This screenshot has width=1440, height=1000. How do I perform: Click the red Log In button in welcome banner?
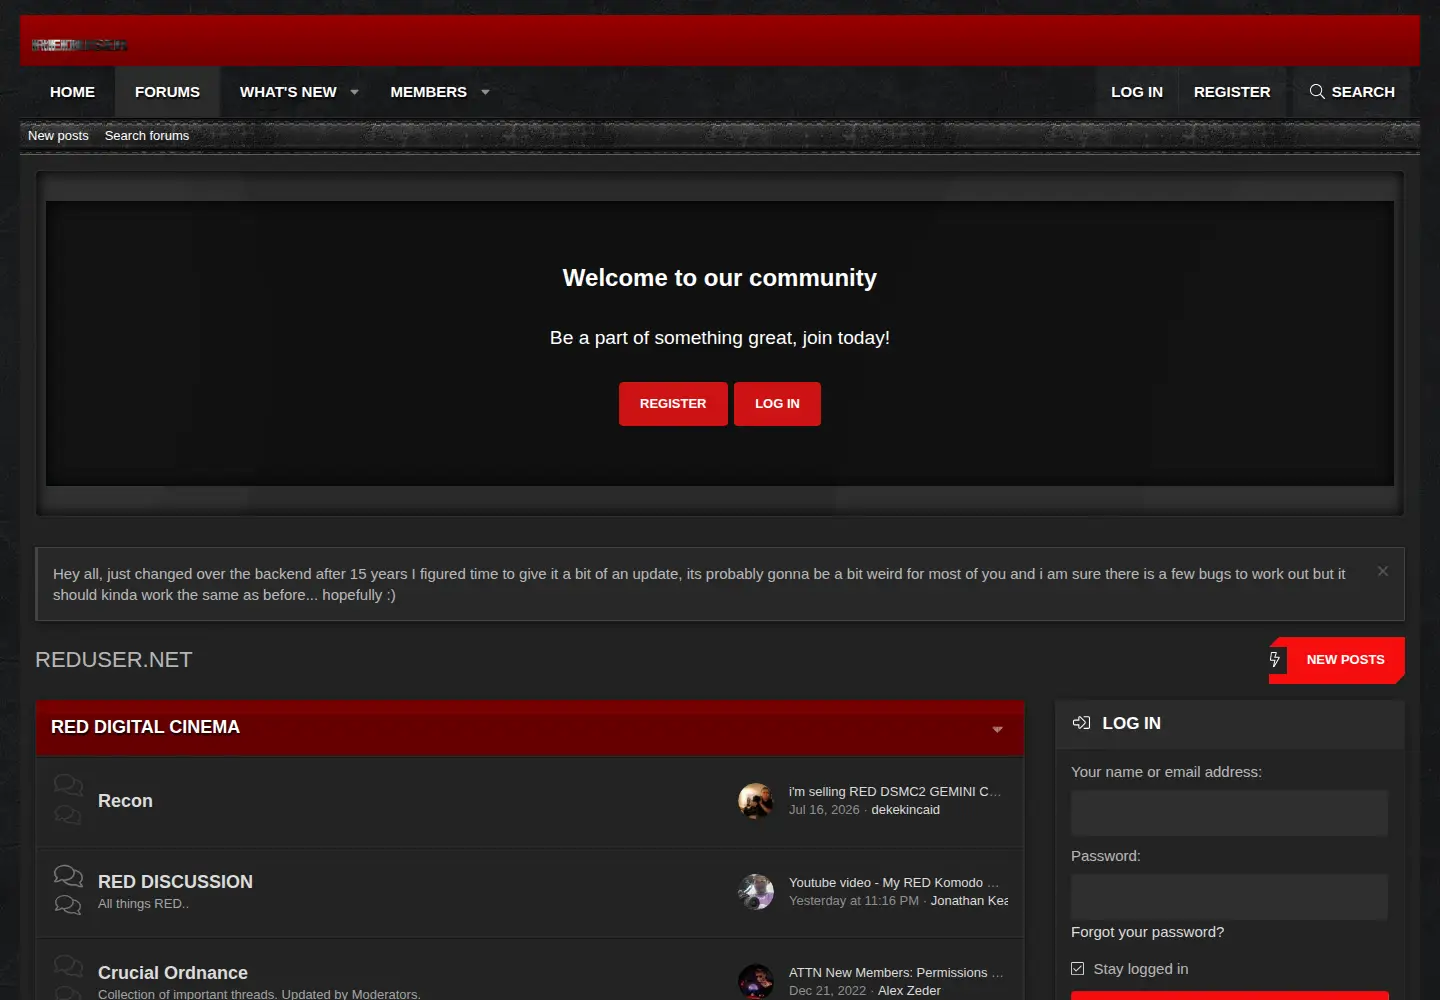point(777,404)
